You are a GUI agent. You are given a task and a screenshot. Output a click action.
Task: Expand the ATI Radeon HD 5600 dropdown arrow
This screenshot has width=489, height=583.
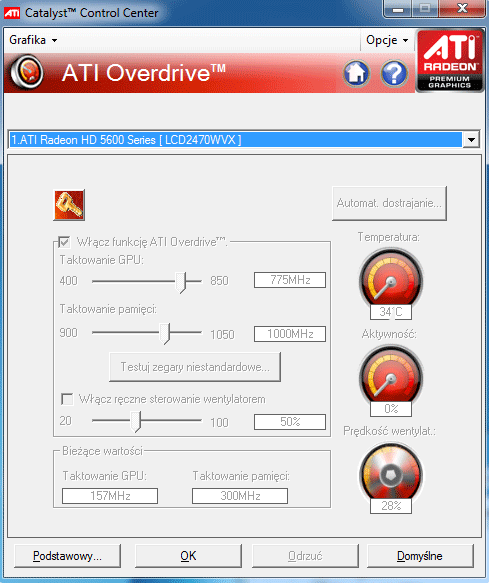[472, 140]
